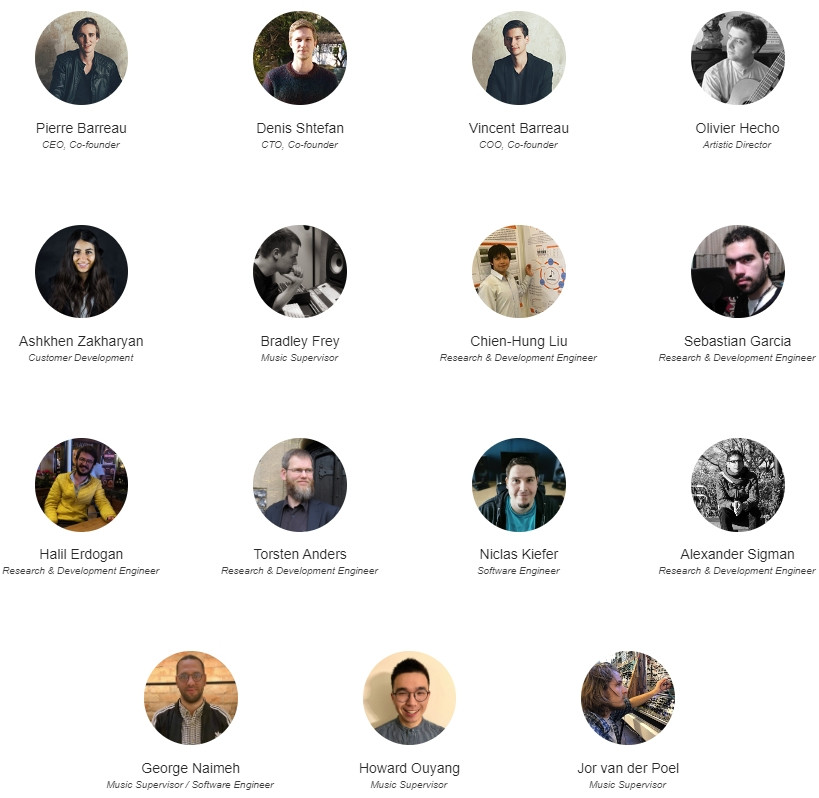Click Howard Ouyang's smiling portrait
Screen dimensions: 819x798
(410, 698)
